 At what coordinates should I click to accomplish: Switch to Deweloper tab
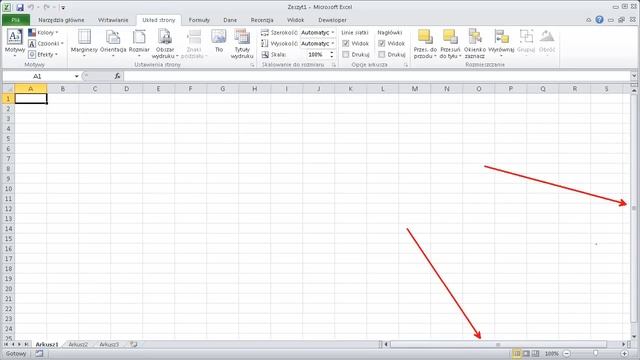pyautogui.click(x=332, y=20)
